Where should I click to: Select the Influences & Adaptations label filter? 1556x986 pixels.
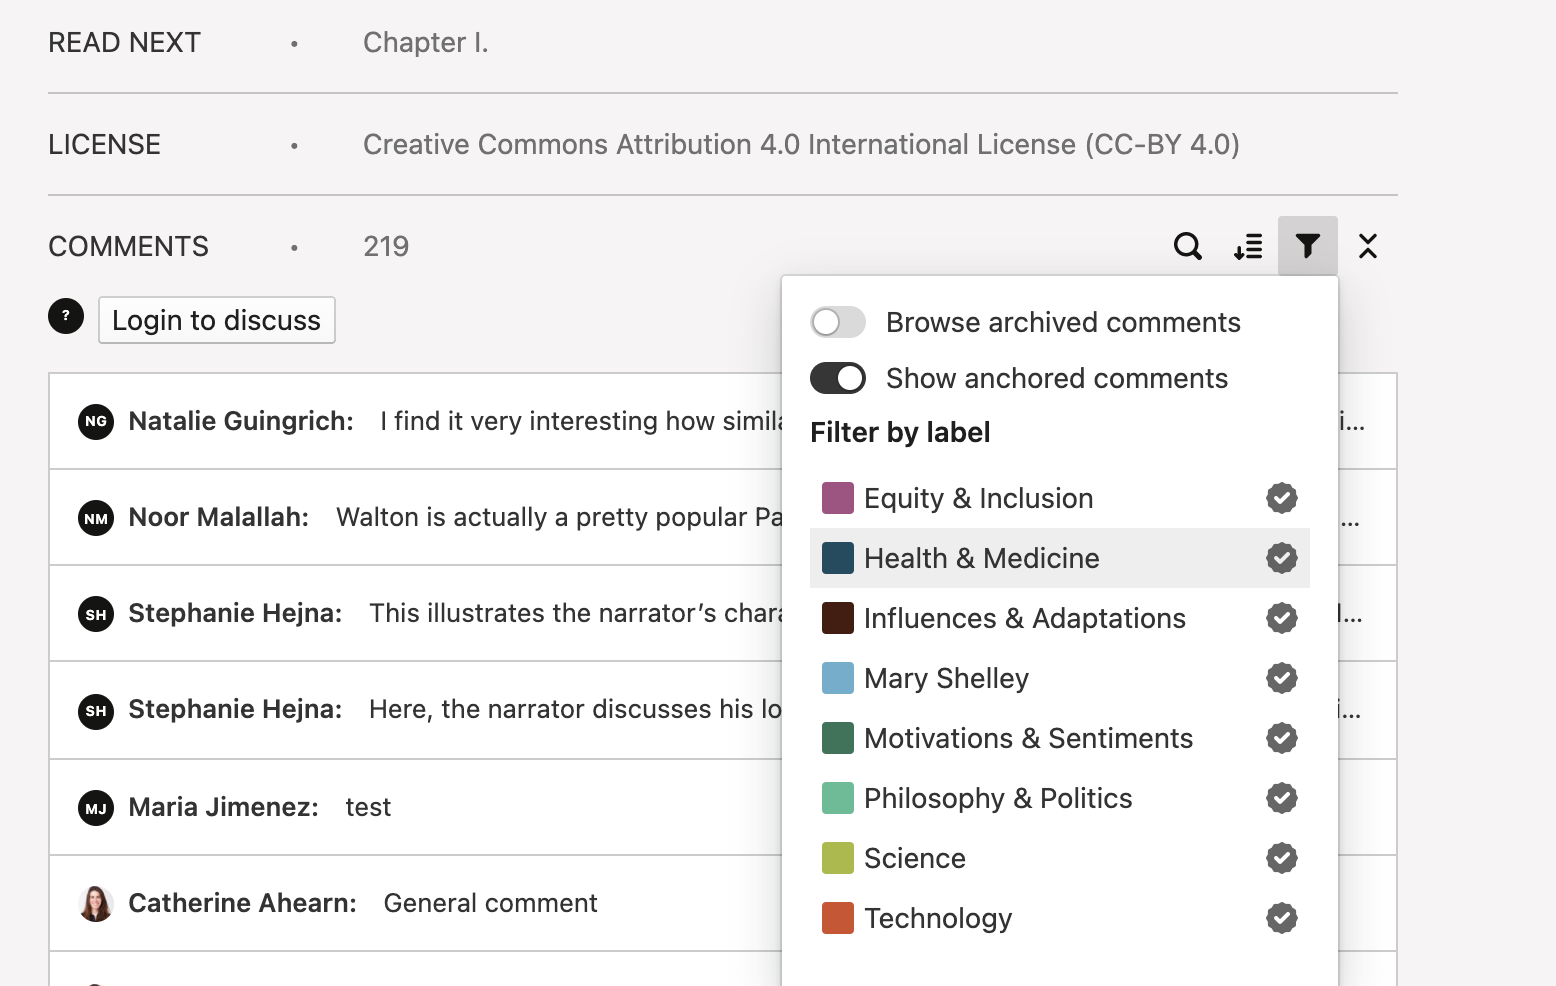coord(1060,618)
